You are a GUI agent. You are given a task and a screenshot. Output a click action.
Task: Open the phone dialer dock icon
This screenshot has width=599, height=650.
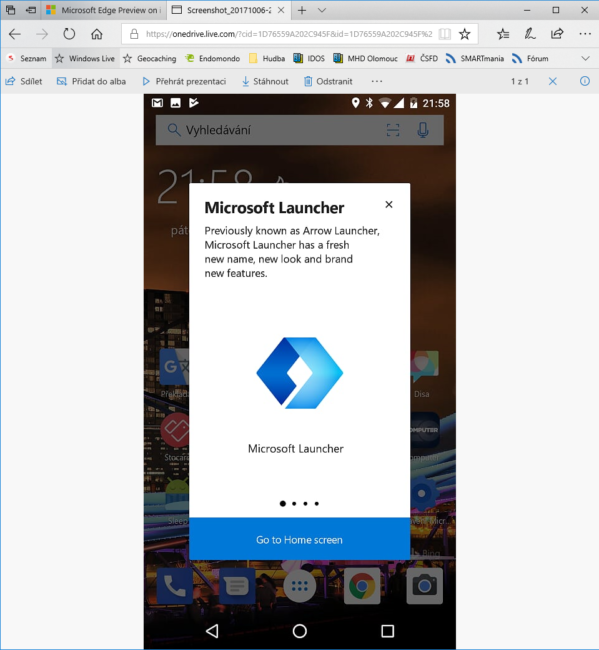[x=175, y=586]
